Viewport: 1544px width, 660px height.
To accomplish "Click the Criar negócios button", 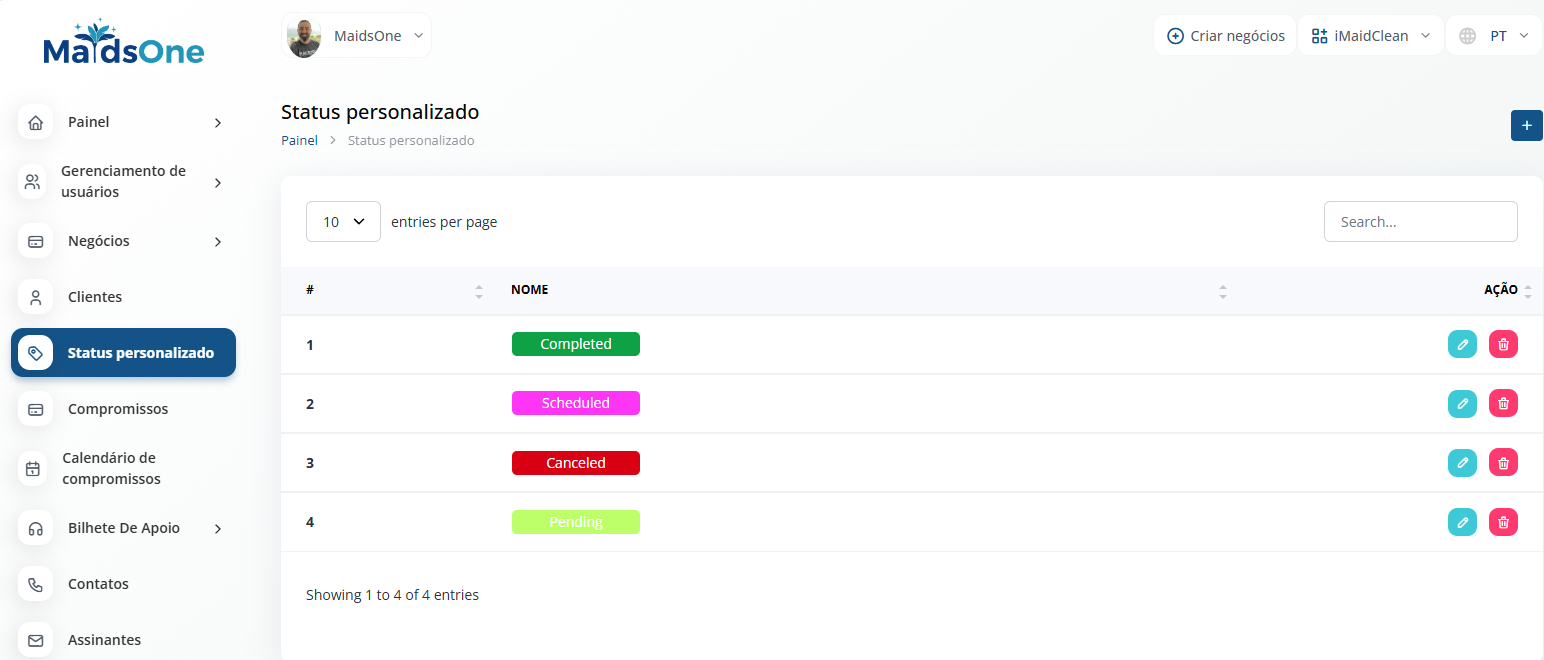I will pos(1225,36).
